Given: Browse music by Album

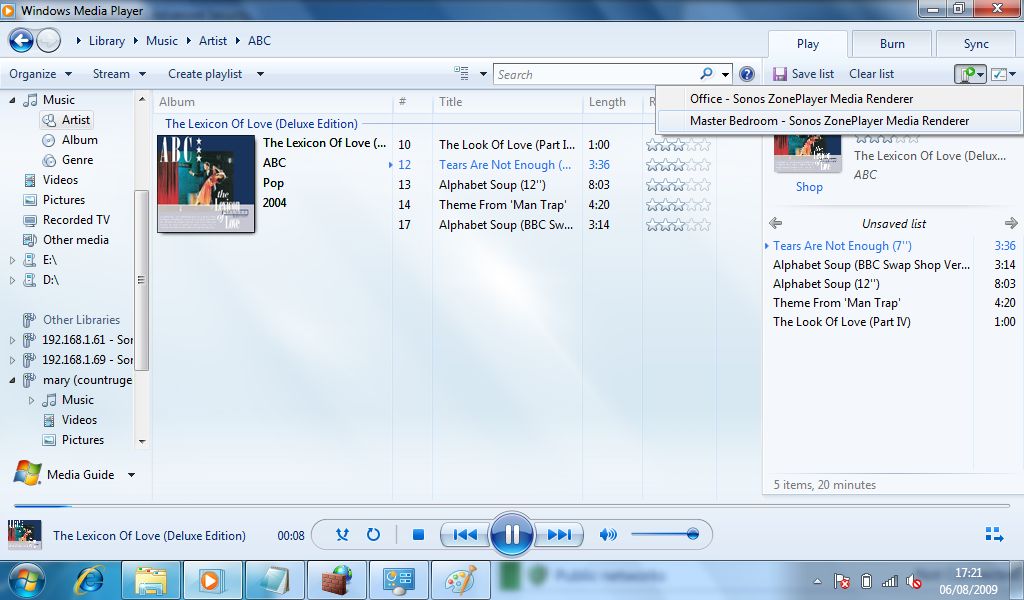Looking at the screenshot, I should point(80,140).
